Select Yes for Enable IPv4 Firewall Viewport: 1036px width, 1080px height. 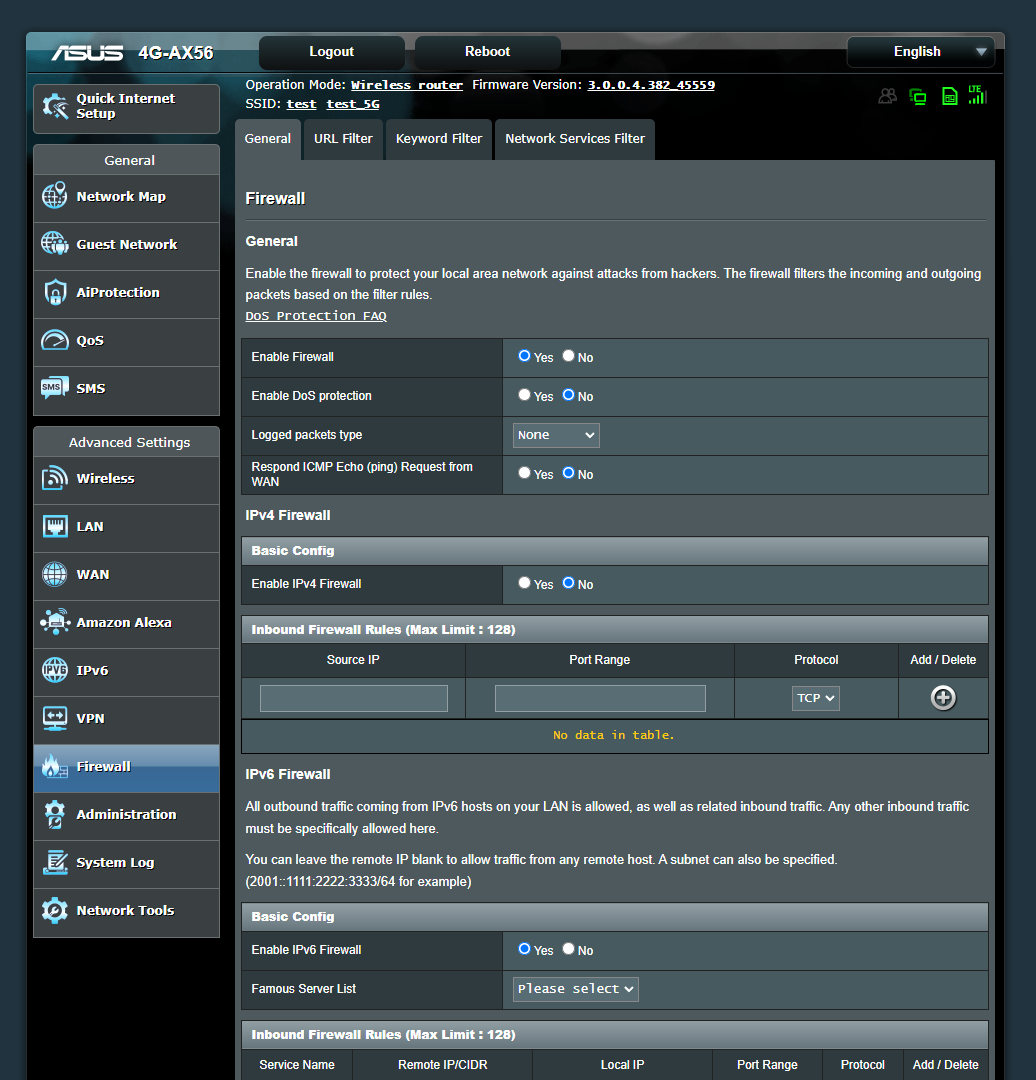click(x=524, y=583)
